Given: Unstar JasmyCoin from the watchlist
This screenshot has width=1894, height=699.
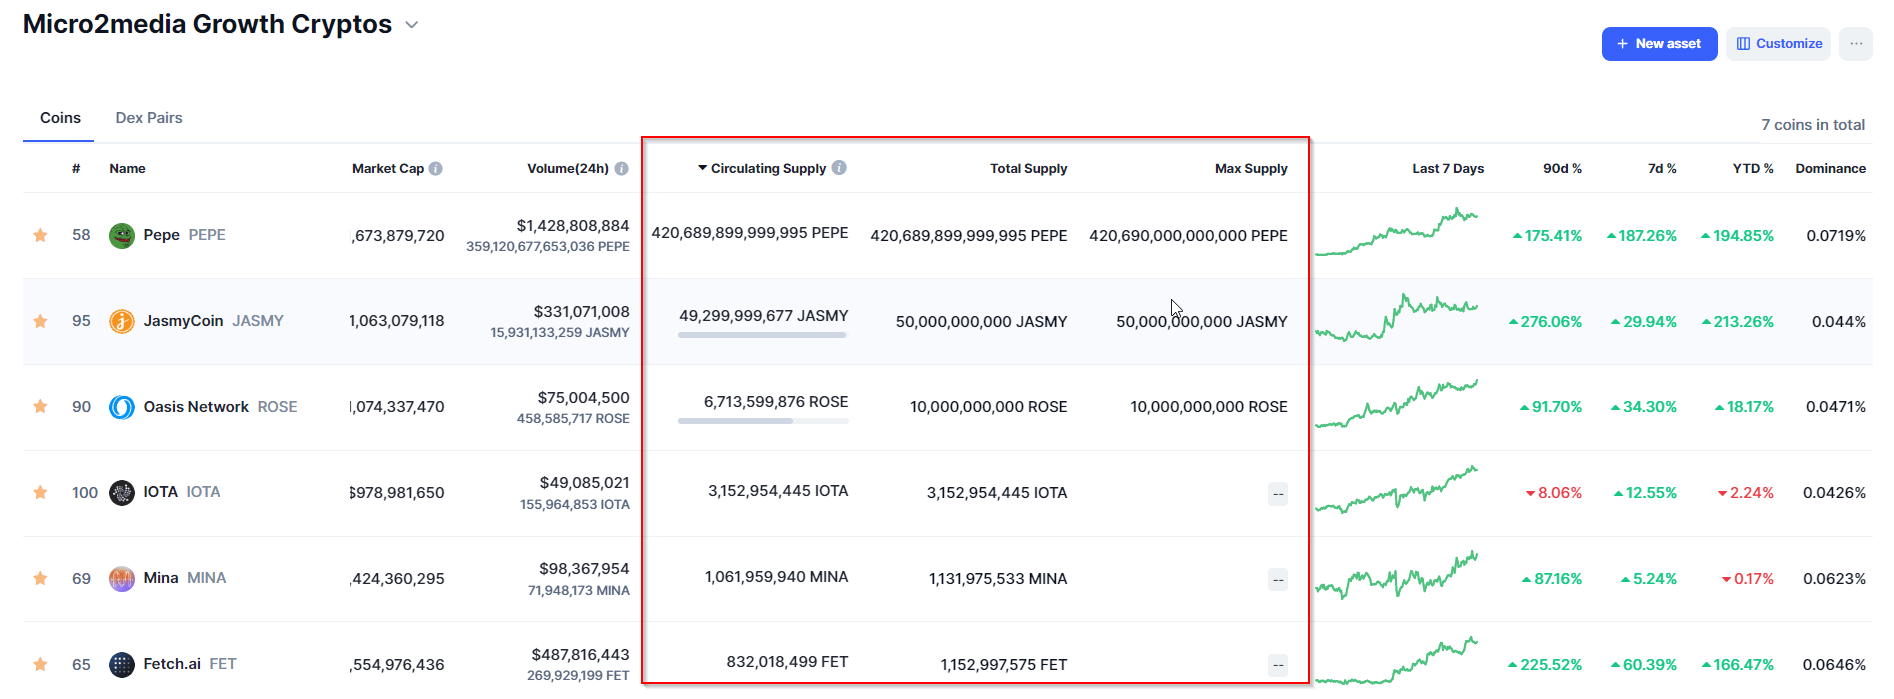Looking at the screenshot, I should tap(40, 321).
